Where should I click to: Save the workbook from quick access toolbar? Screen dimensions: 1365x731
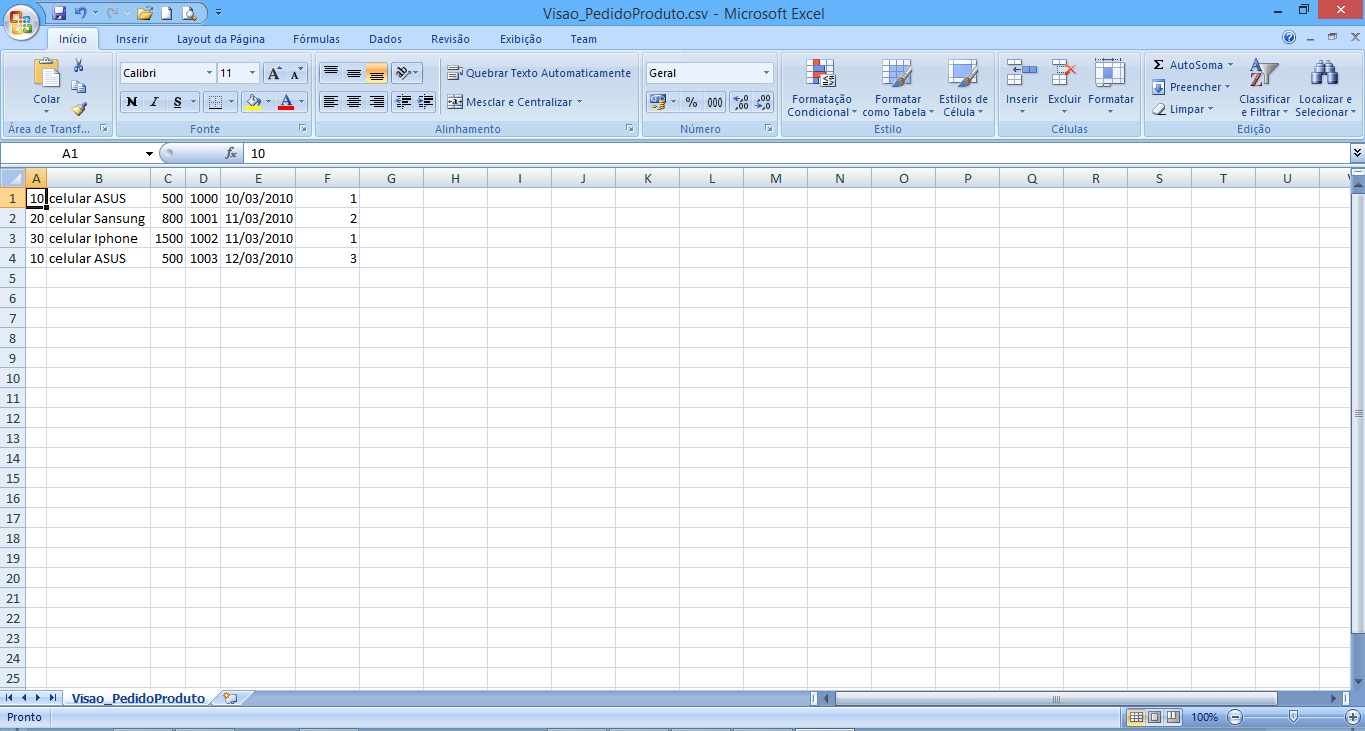click(x=59, y=13)
